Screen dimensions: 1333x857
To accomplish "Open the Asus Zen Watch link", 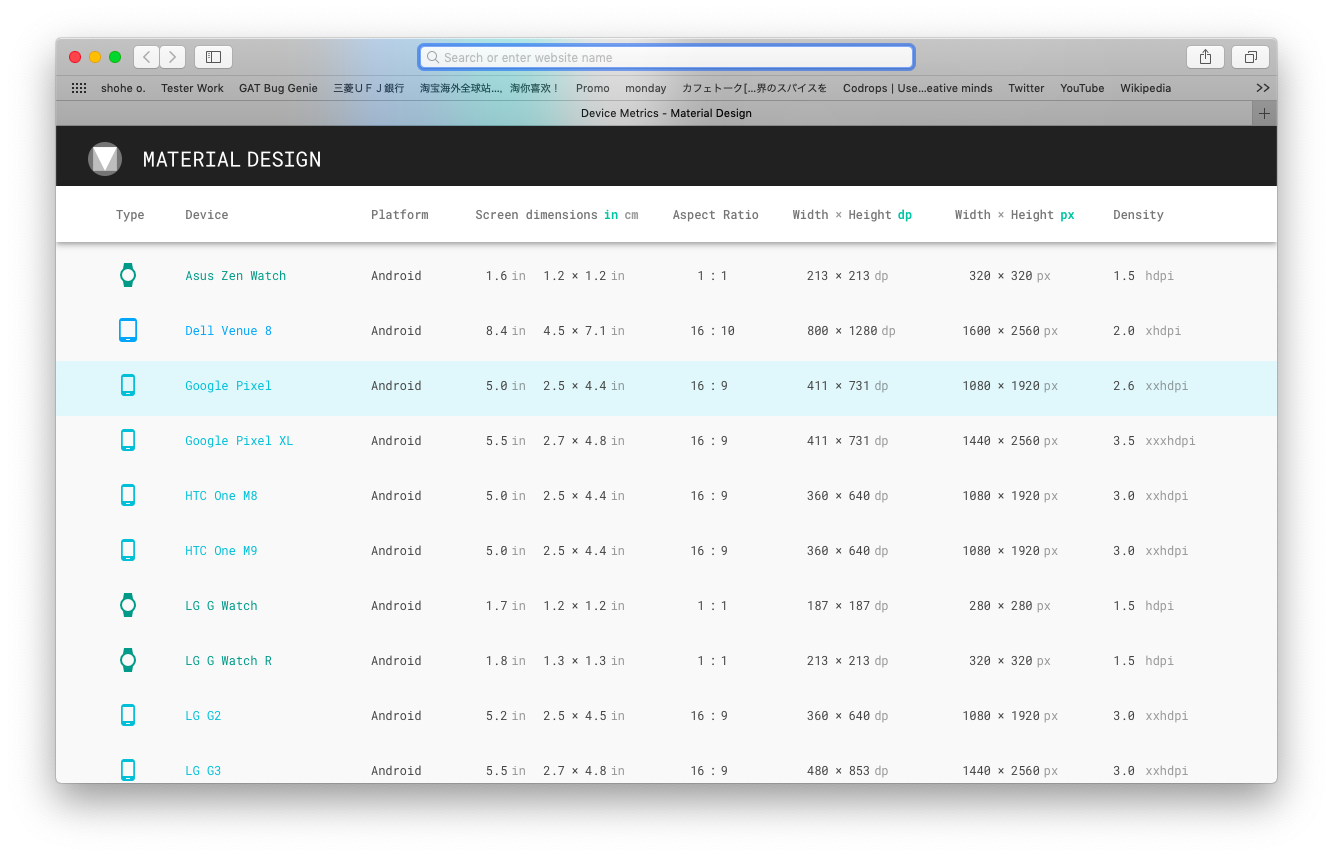I will [x=236, y=276].
